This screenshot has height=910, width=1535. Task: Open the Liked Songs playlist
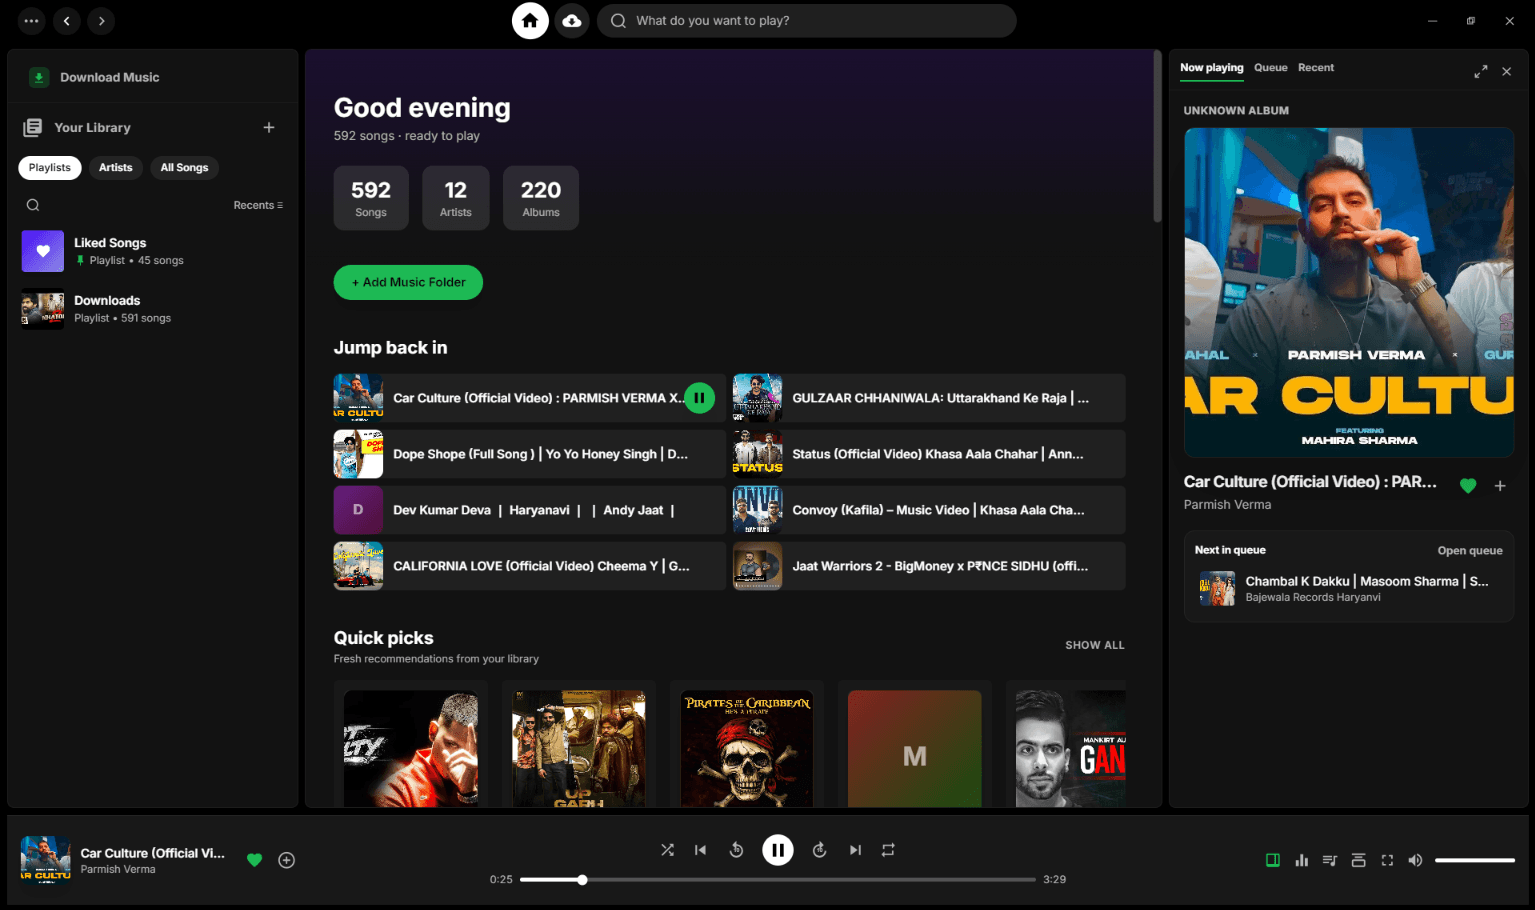[x=152, y=251]
